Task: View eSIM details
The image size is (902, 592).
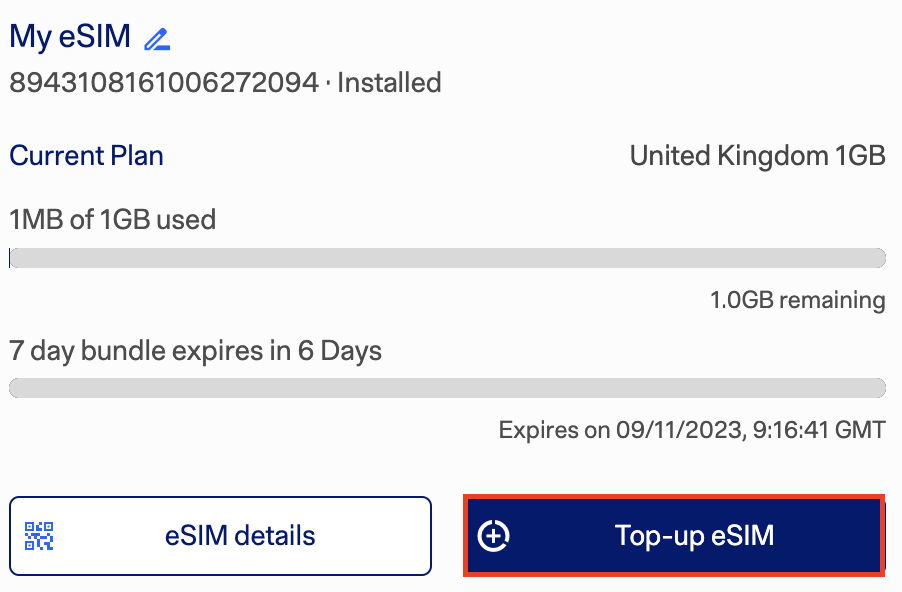Action: [x=220, y=536]
